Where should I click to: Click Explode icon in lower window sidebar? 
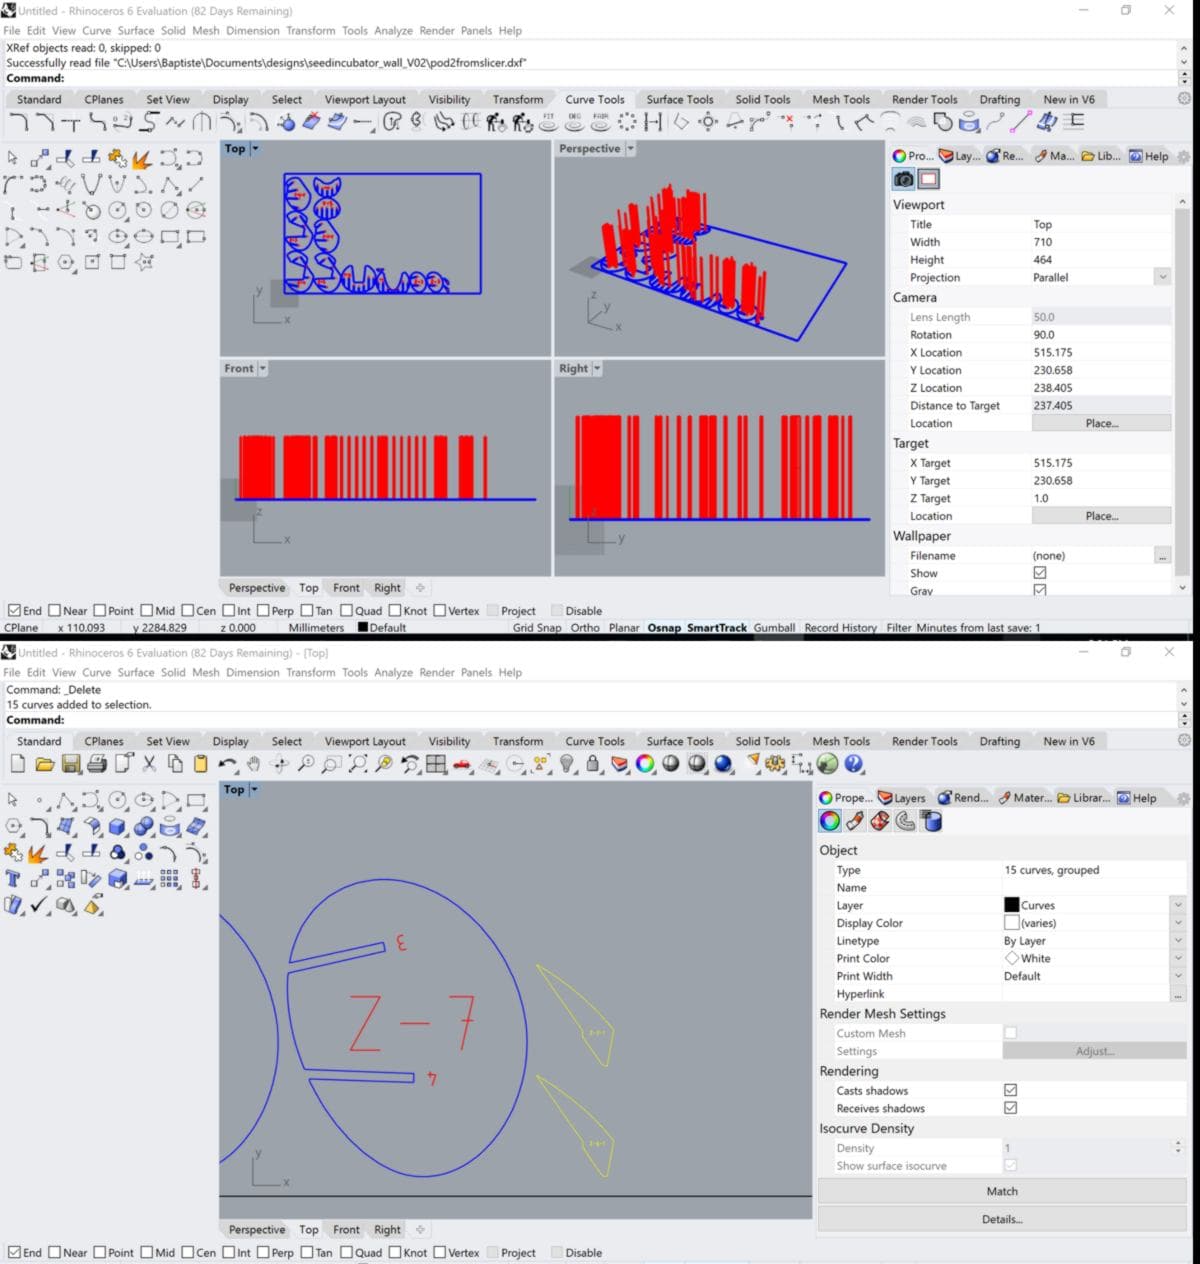[x=38, y=853]
